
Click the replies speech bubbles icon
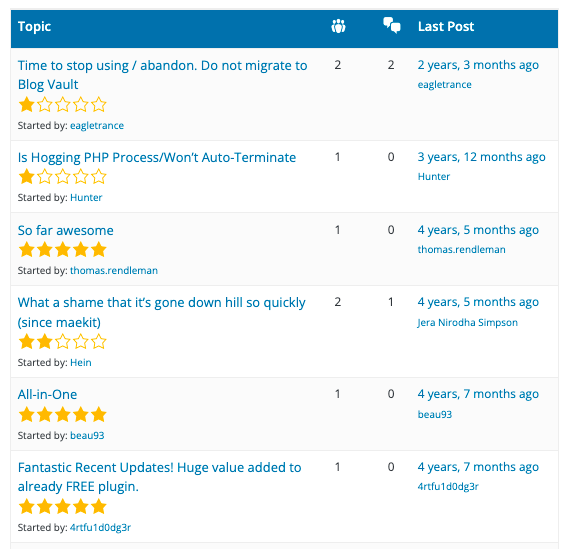392,25
